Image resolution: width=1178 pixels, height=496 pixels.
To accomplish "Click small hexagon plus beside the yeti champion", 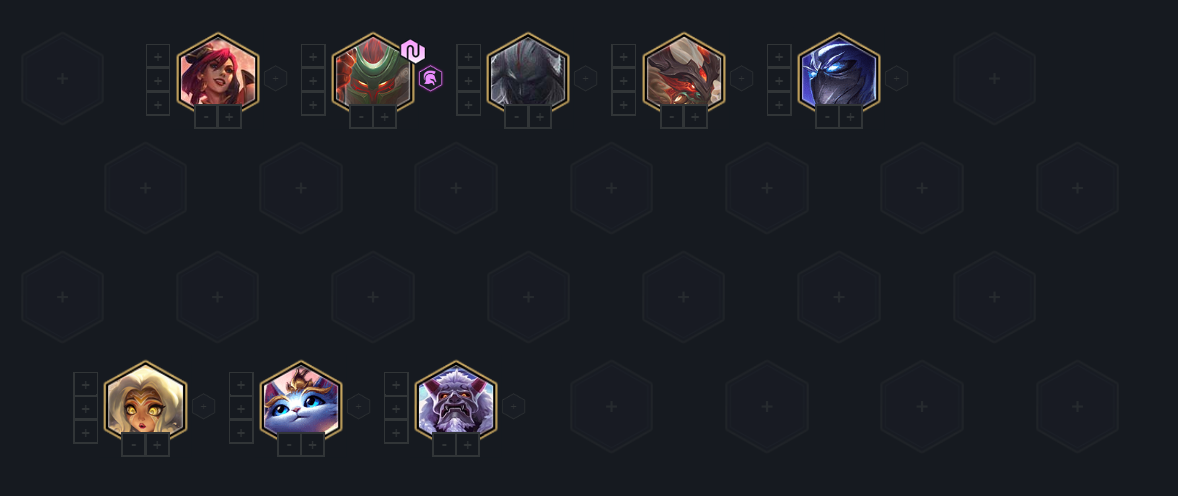I will tap(513, 407).
